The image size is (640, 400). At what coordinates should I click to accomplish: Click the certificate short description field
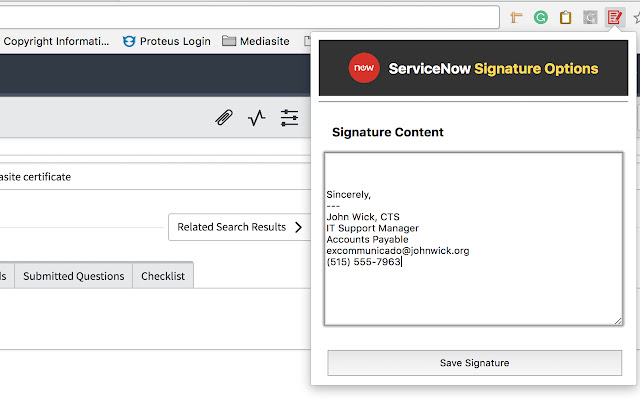point(155,177)
